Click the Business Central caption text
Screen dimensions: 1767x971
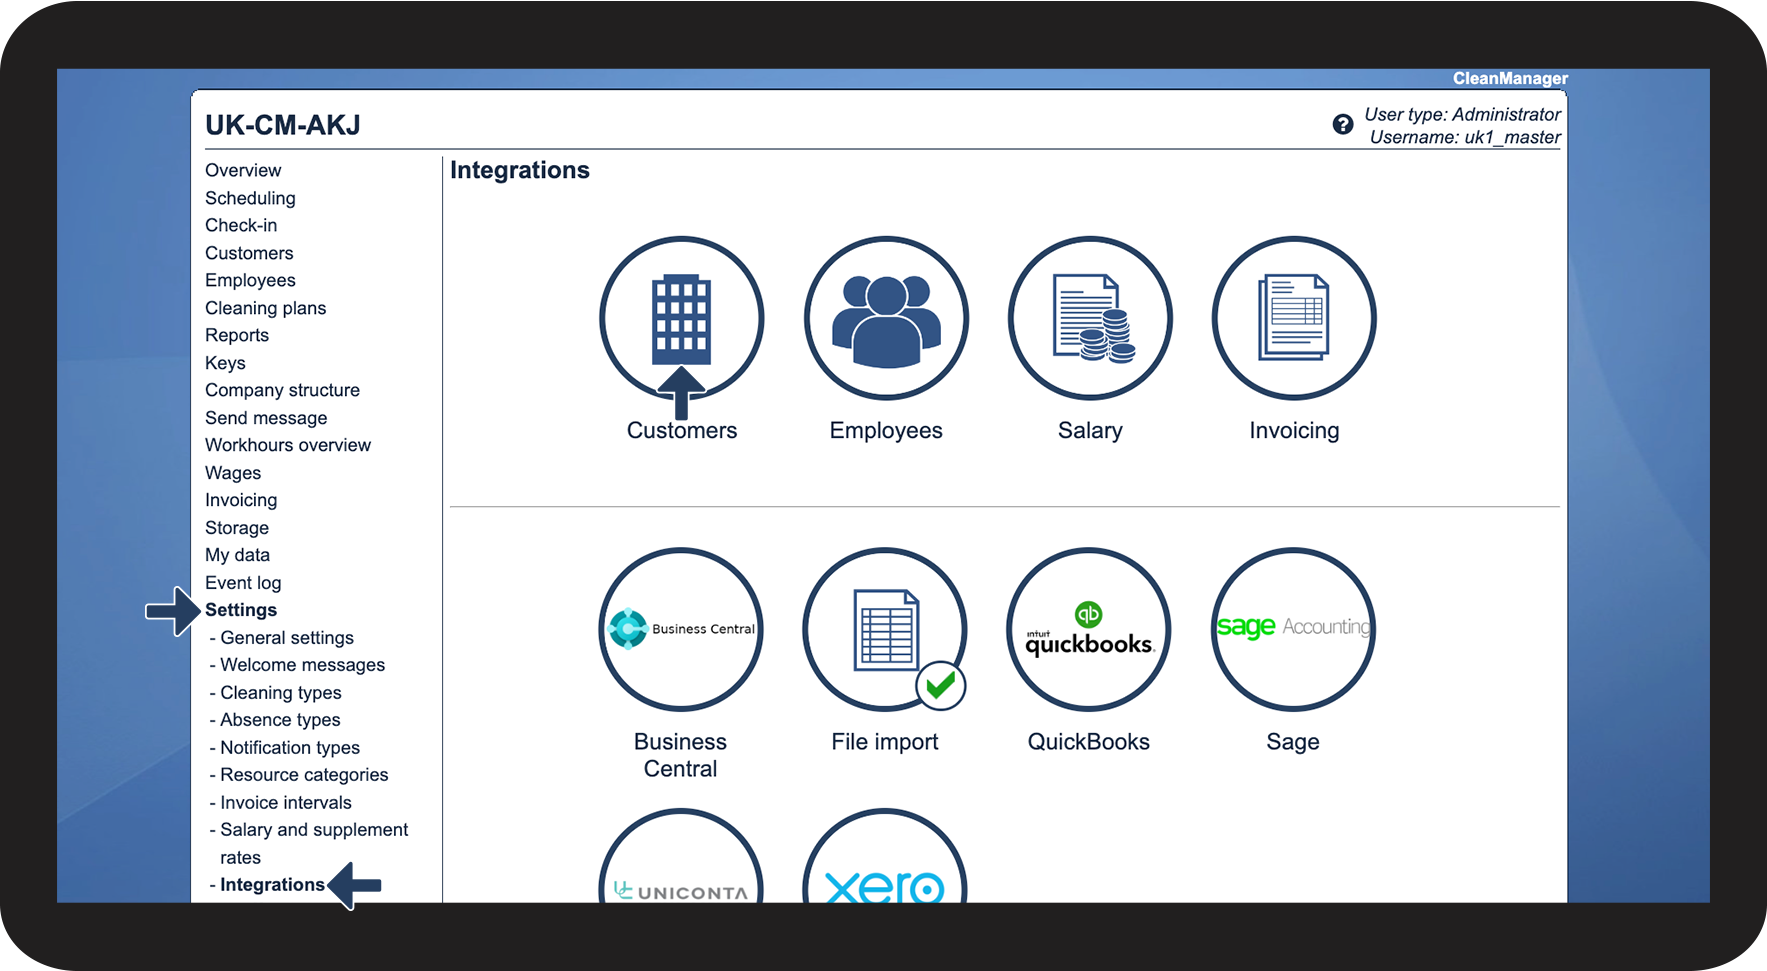click(x=680, y=755)
